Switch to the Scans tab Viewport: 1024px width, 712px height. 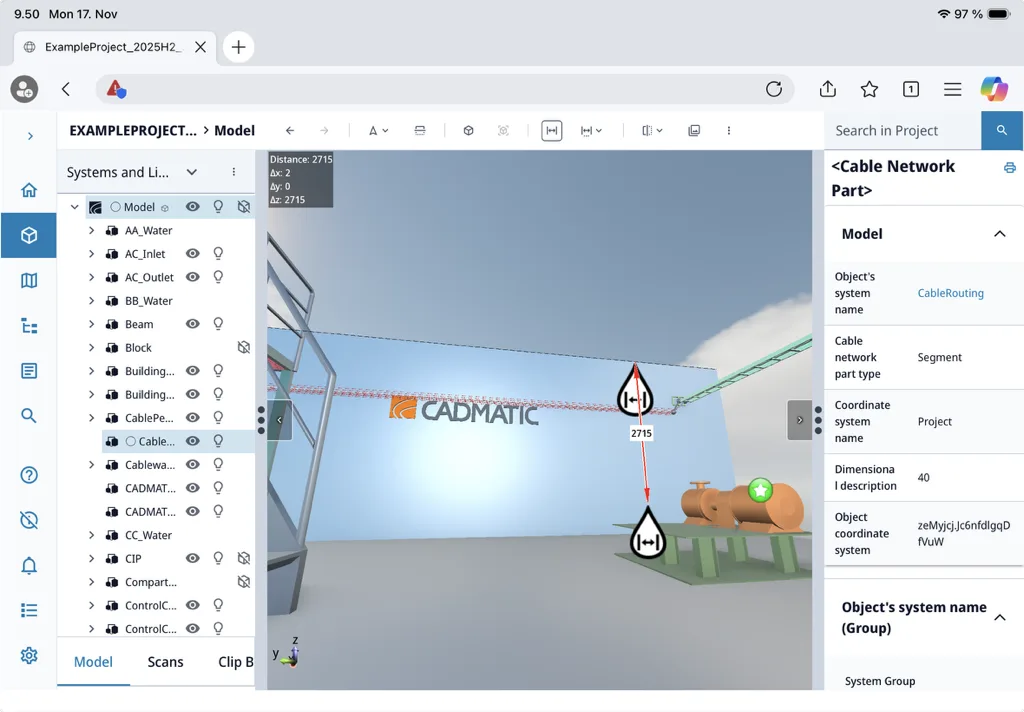tap(165, 662)
